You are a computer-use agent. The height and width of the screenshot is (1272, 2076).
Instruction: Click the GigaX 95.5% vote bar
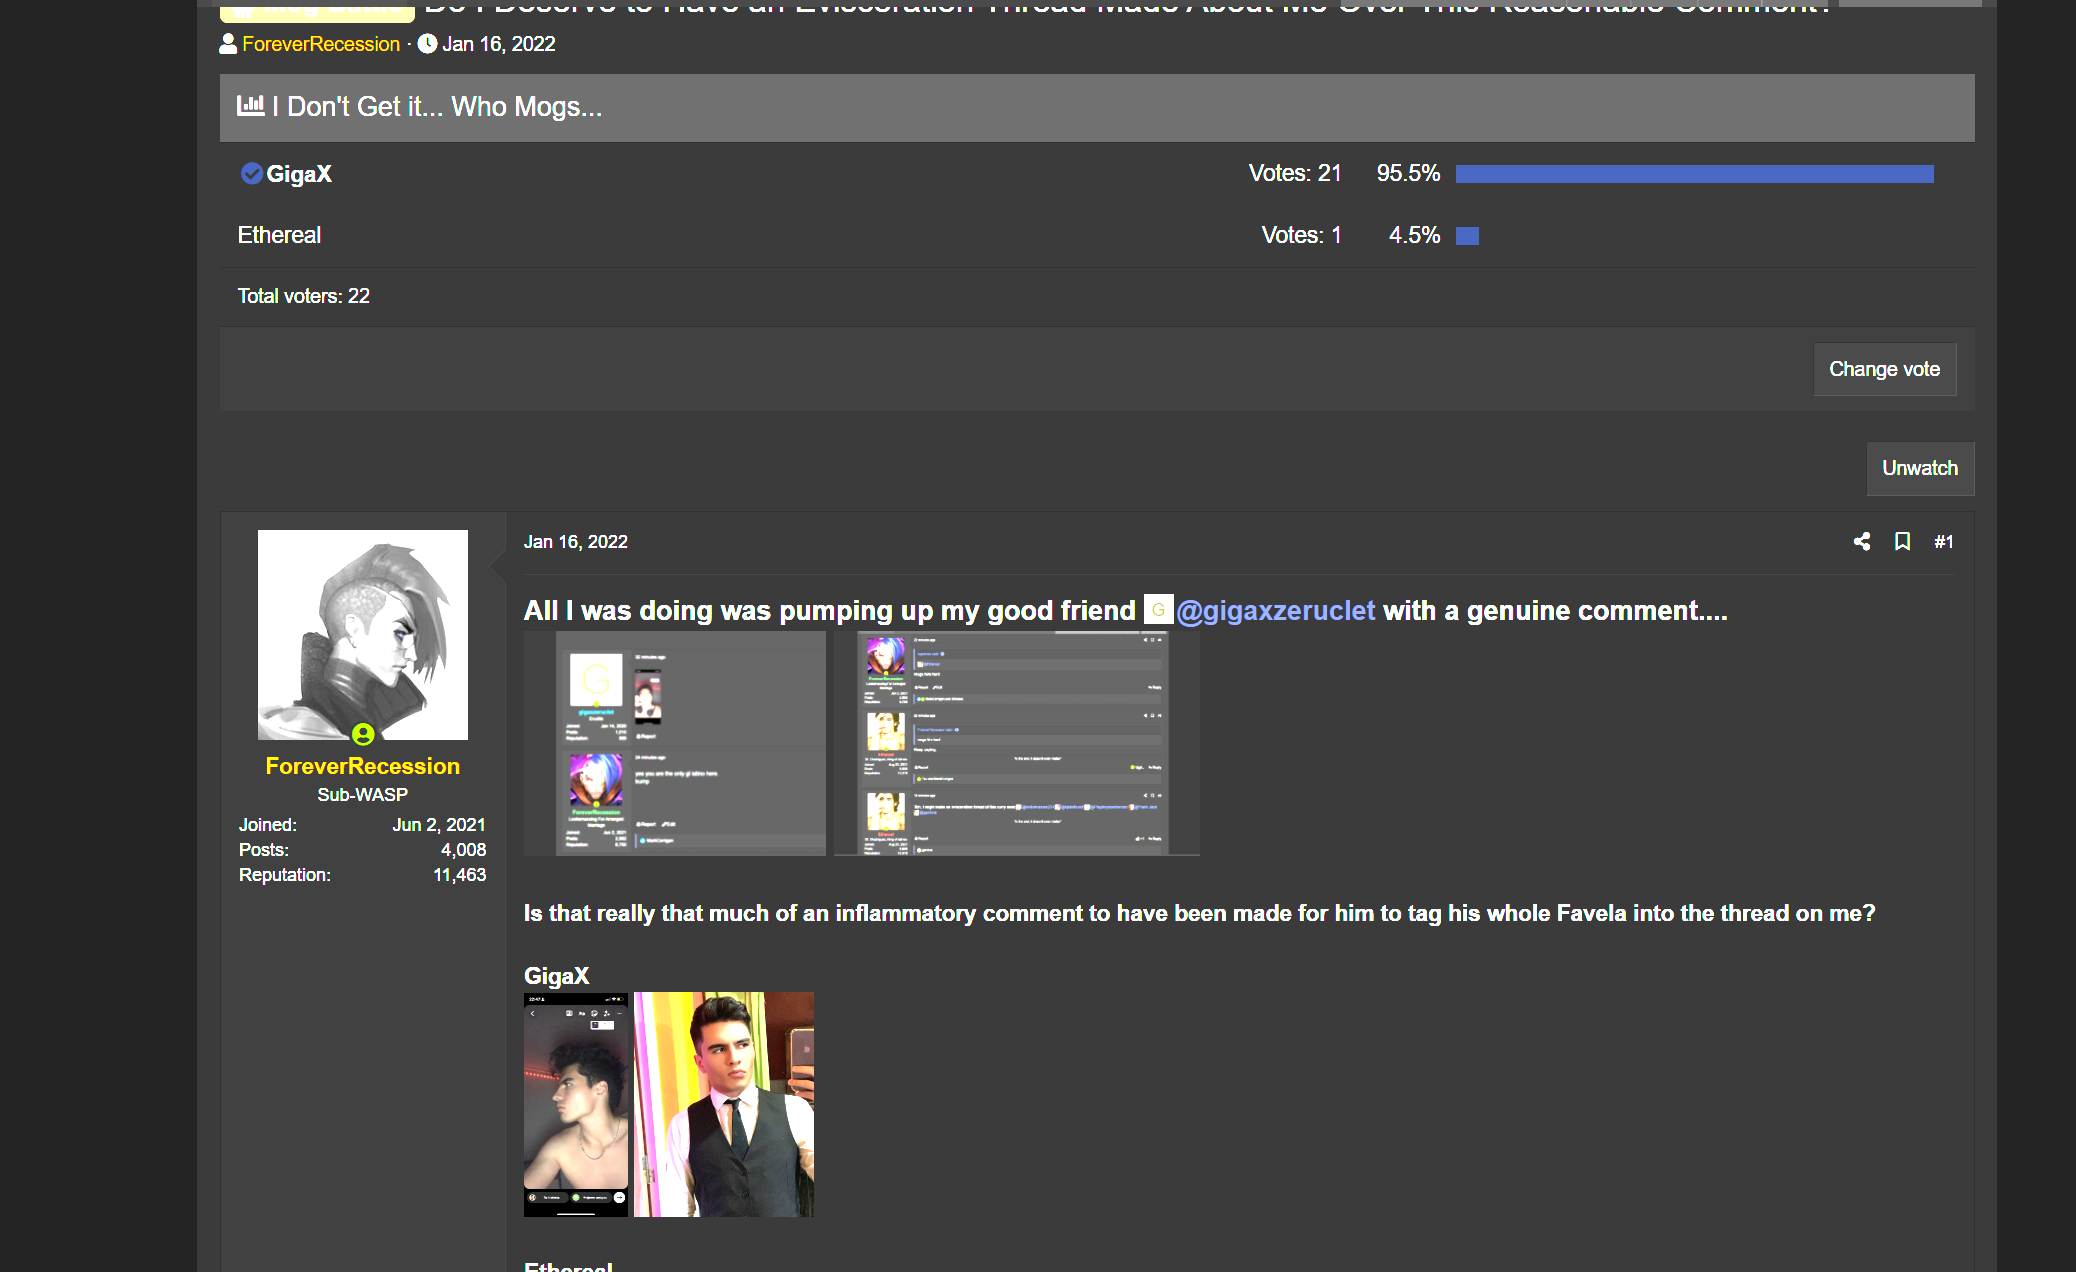coord(1695,174)
